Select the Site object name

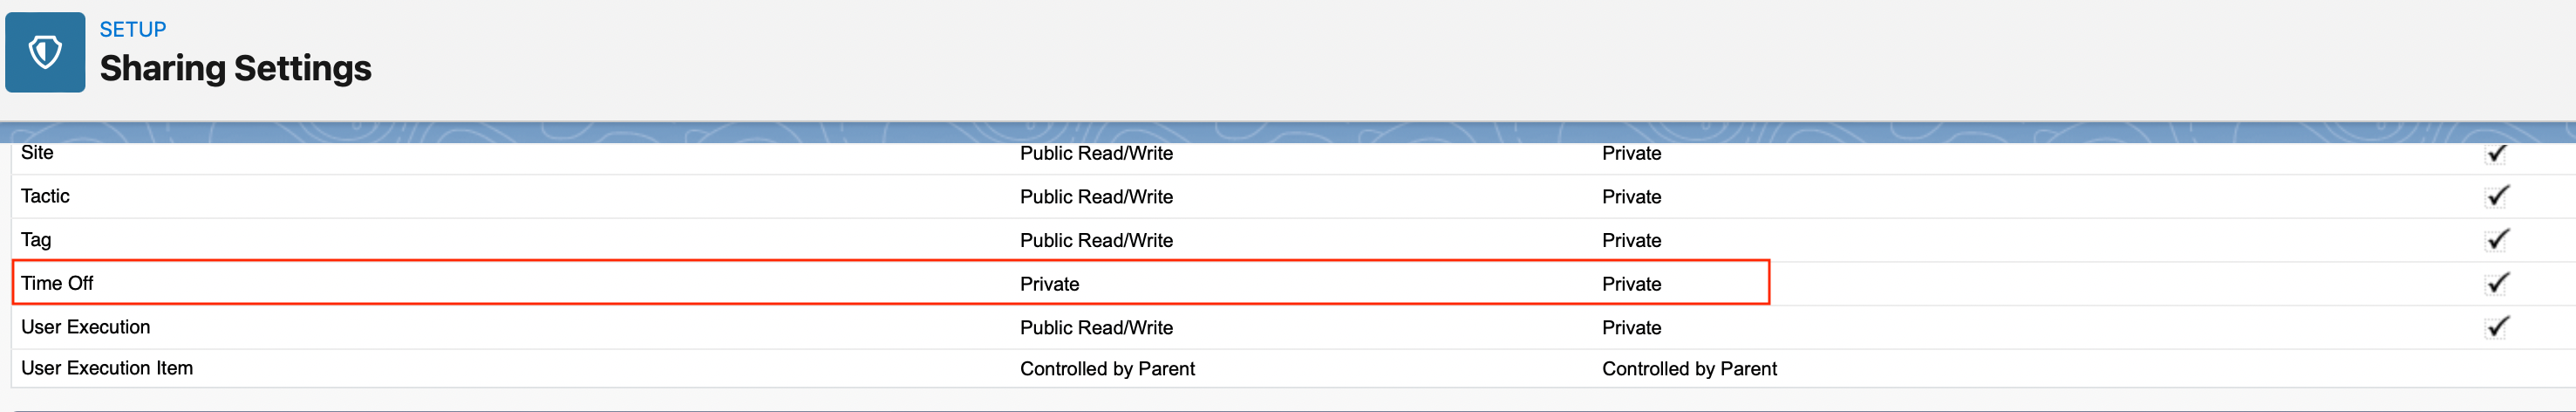pyautogui.click(x=37, y=153)
